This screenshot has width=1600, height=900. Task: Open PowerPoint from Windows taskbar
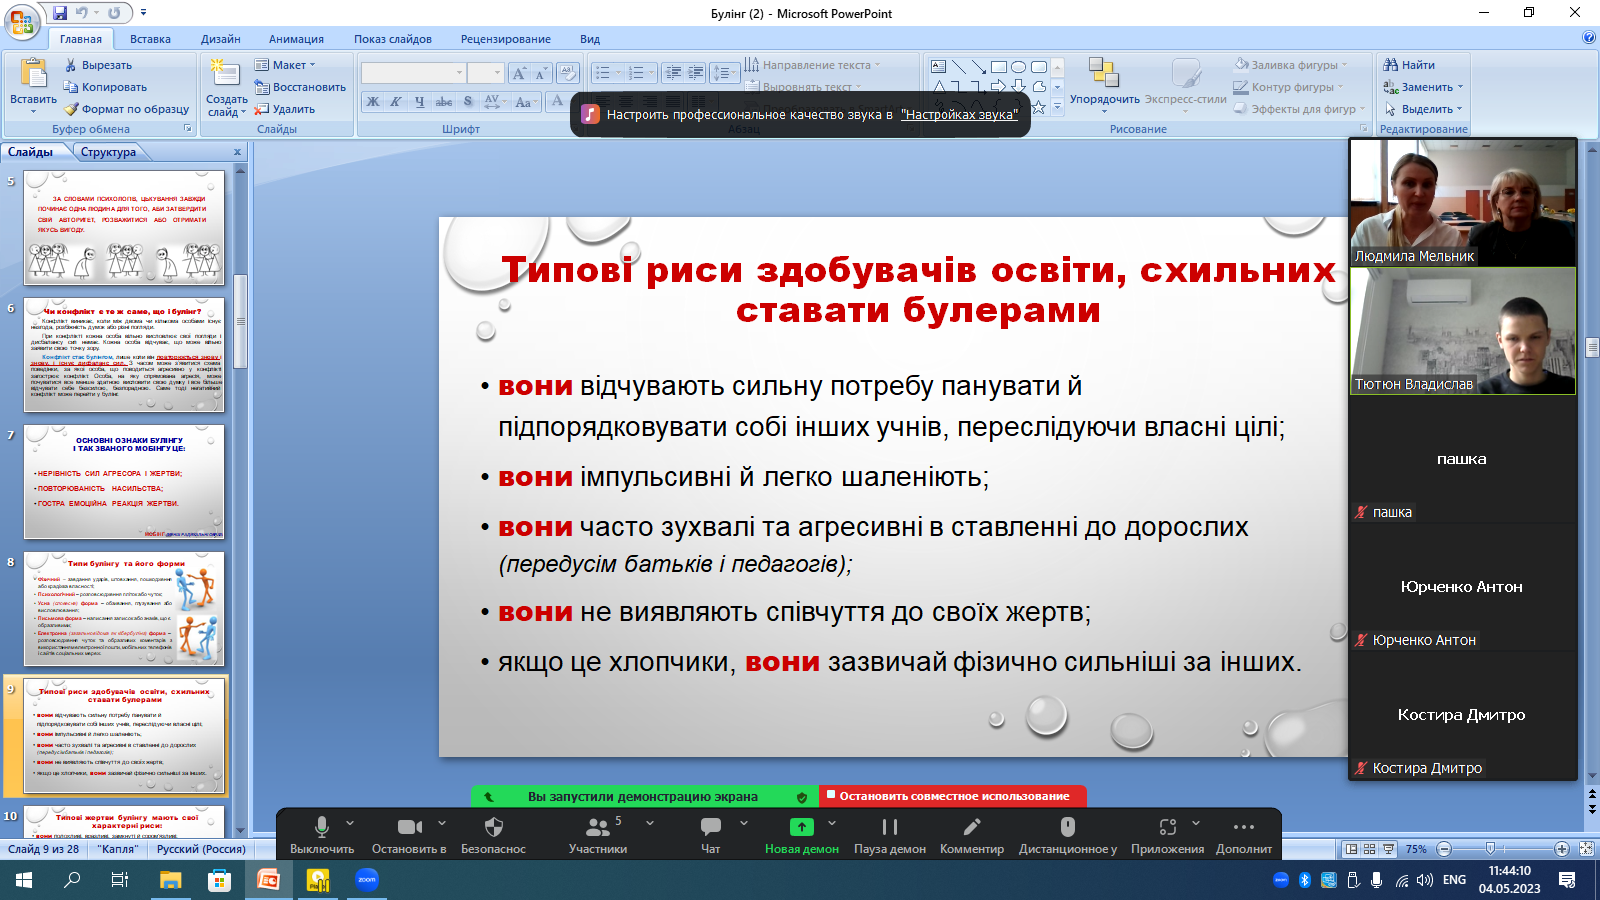pos(268,880)
